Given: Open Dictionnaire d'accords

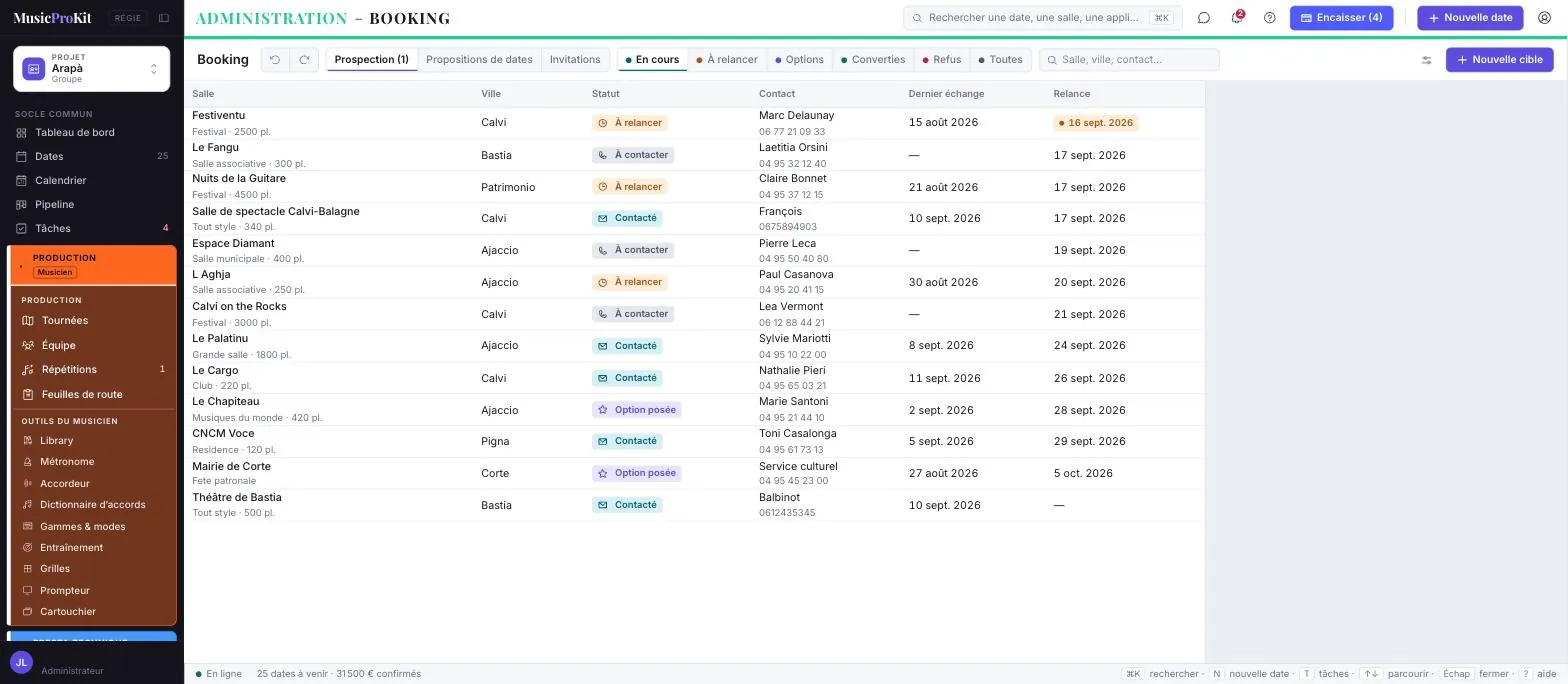Looking at the screenshot, I should (93, 505).
